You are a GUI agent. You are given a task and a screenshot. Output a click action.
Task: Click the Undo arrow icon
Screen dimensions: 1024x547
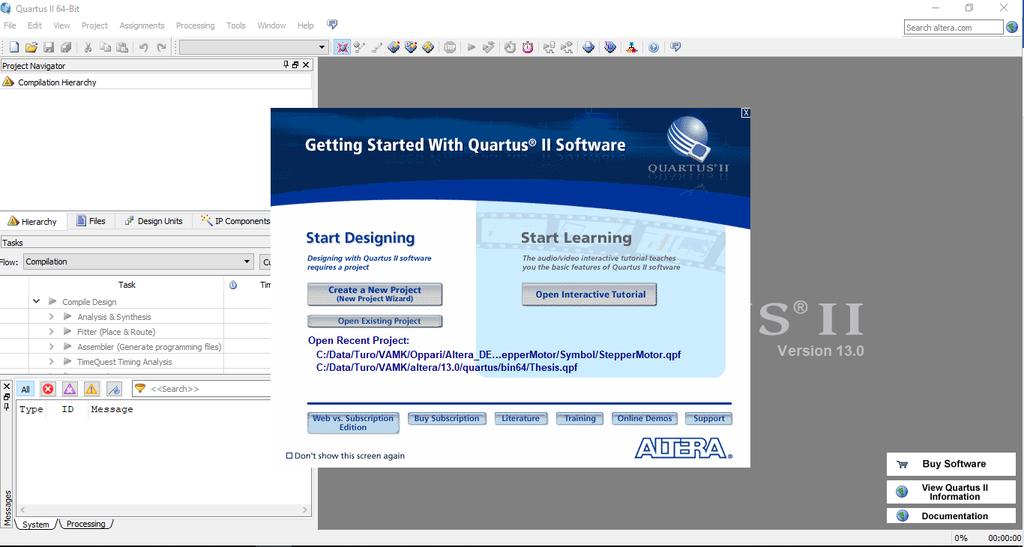point(144,47)
